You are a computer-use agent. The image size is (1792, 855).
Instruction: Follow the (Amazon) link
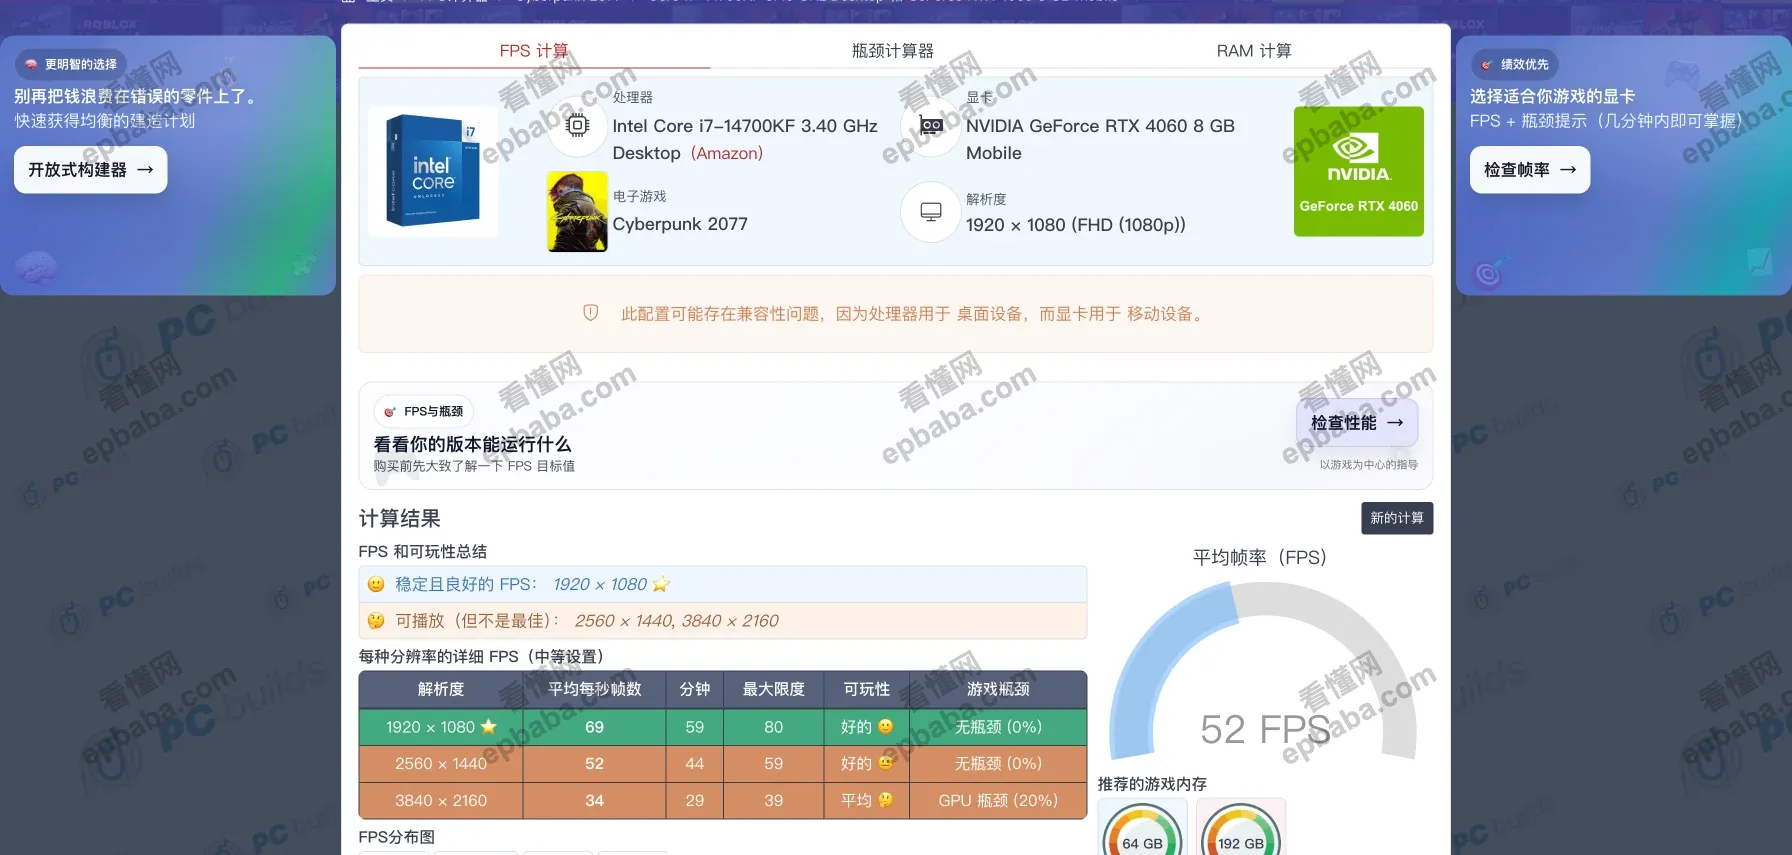tap(727, 153)
